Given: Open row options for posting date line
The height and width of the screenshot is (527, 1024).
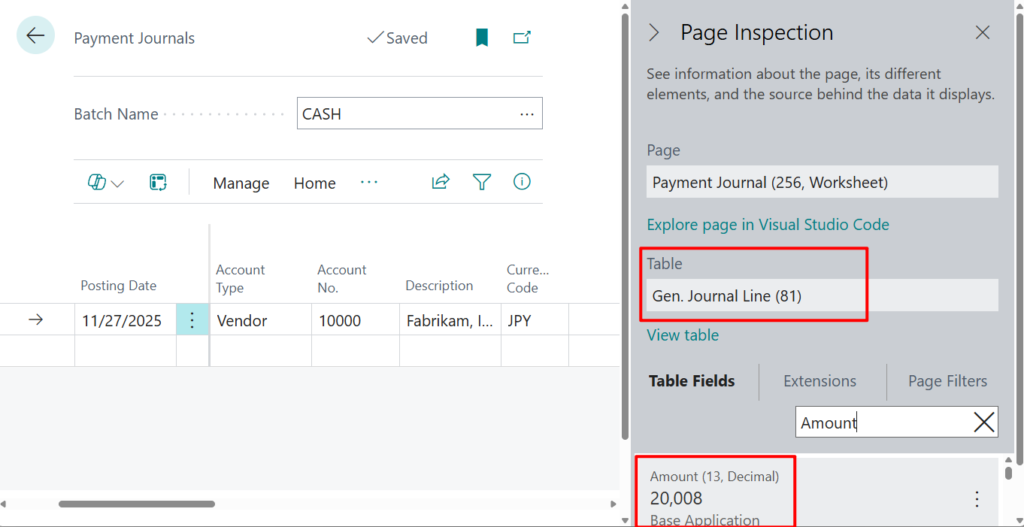Looking at the screenshot, I should (x=193, y=321).
